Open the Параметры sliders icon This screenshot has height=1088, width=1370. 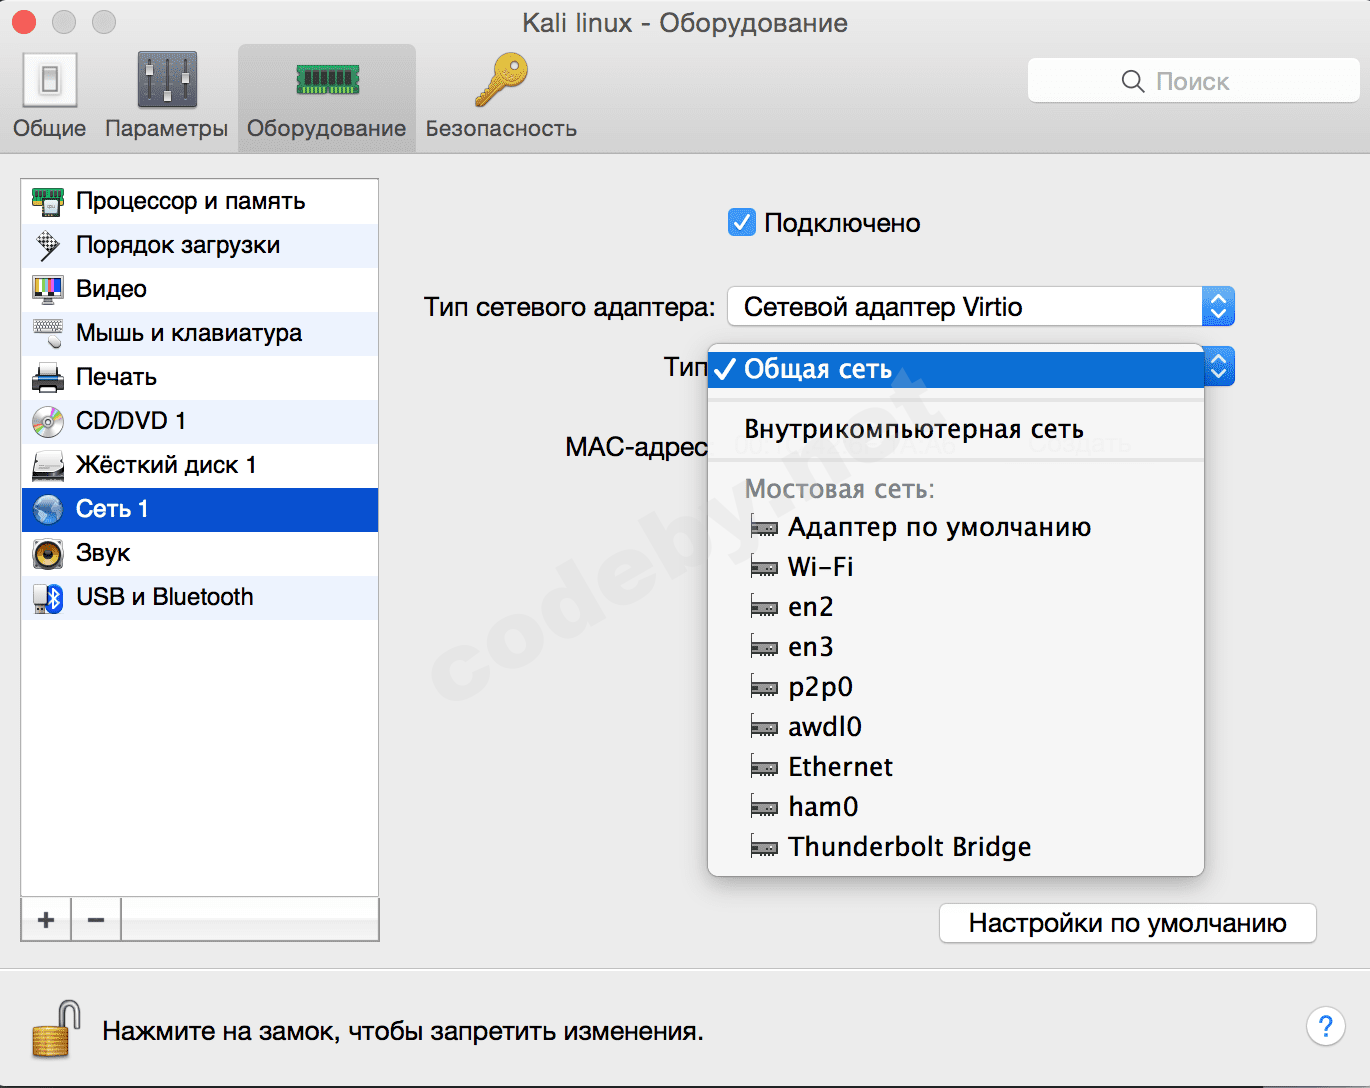pos(166,81)
